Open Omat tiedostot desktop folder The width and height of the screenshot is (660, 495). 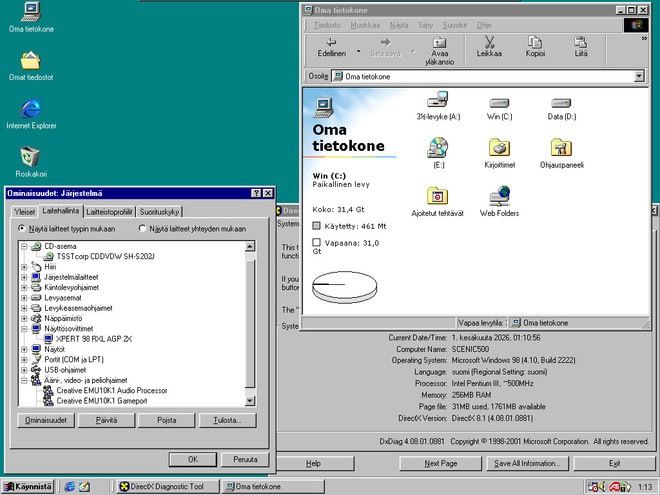(31, 65)
